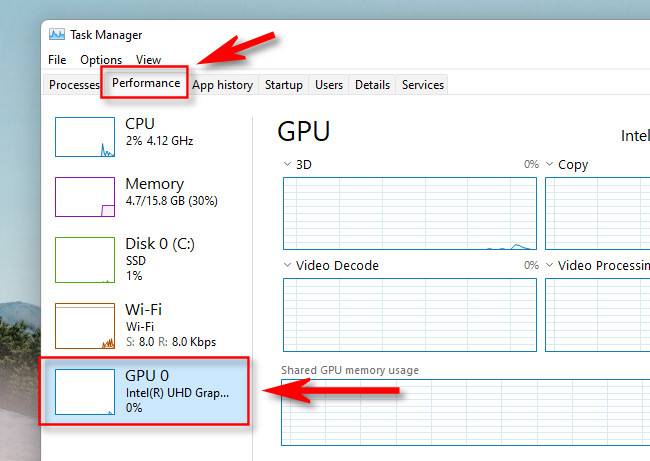Switch to the App history tab

222,85
